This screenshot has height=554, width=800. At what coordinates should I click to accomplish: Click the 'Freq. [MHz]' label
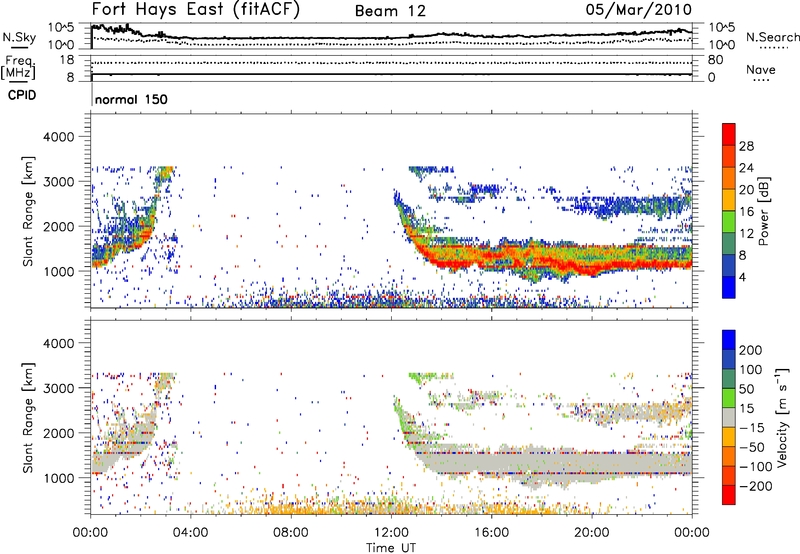pos(18,68)
